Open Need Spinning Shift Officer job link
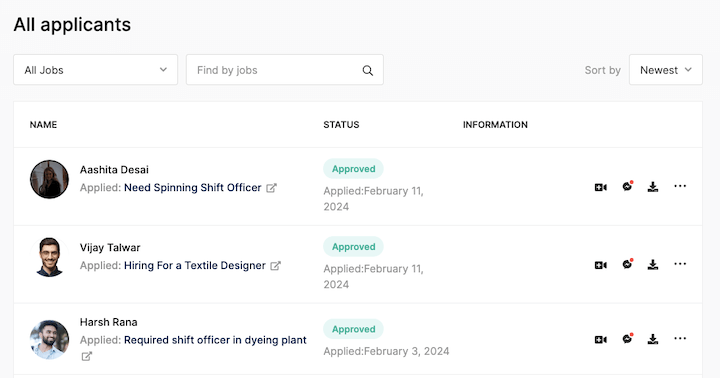This screenshot has width=720, height=378. coord(192,187)
